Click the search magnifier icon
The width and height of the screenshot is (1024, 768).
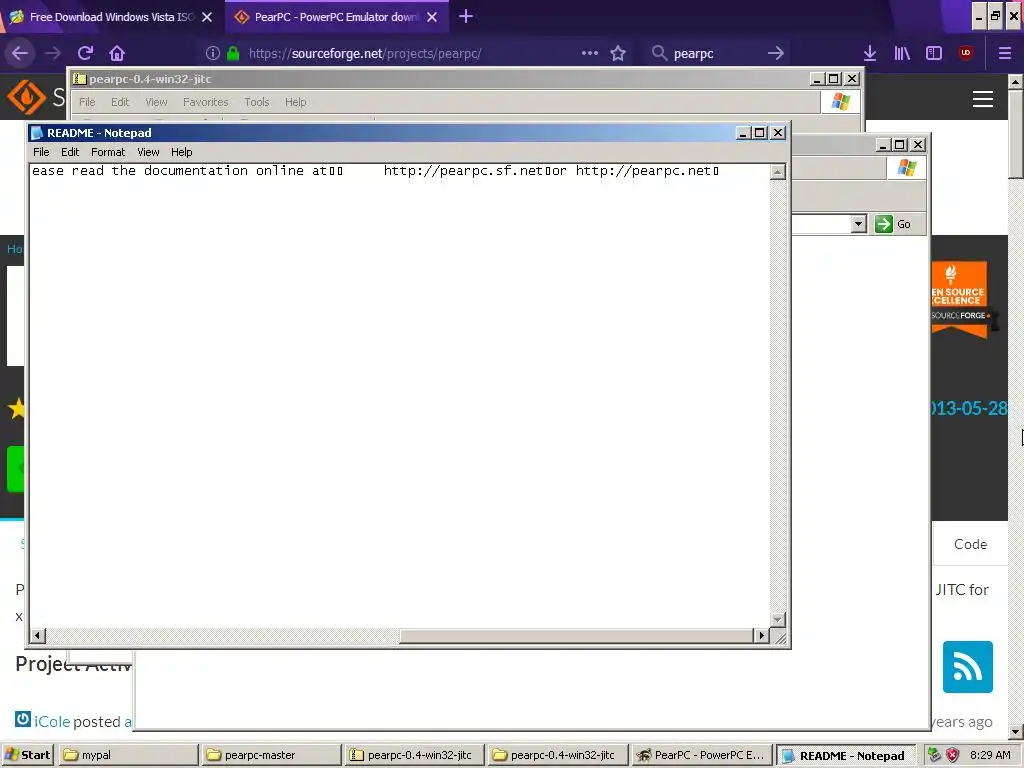point(660,53)
